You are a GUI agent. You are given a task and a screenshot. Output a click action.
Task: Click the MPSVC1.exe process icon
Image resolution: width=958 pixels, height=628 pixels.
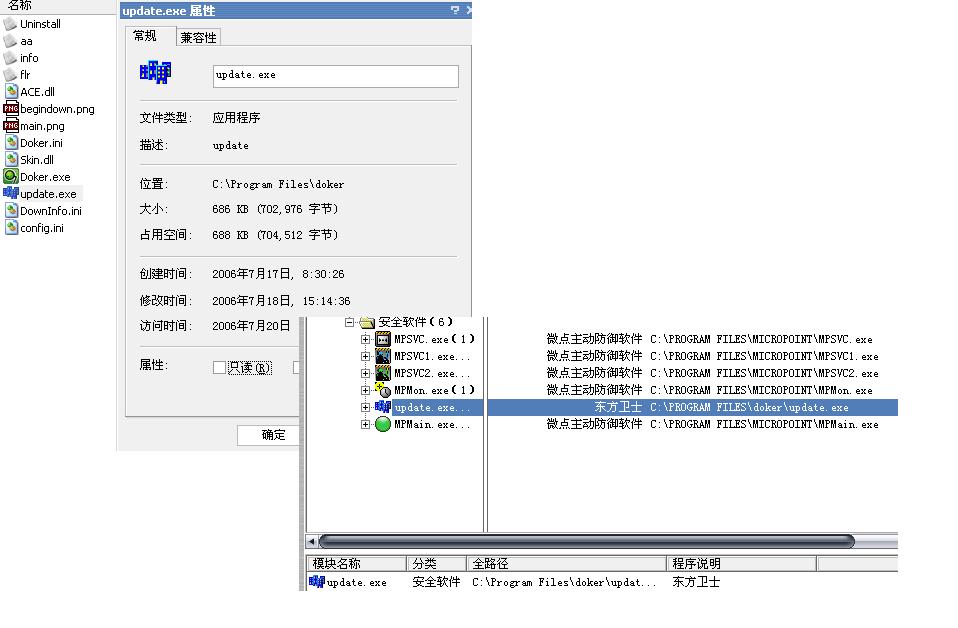point(383,356)
